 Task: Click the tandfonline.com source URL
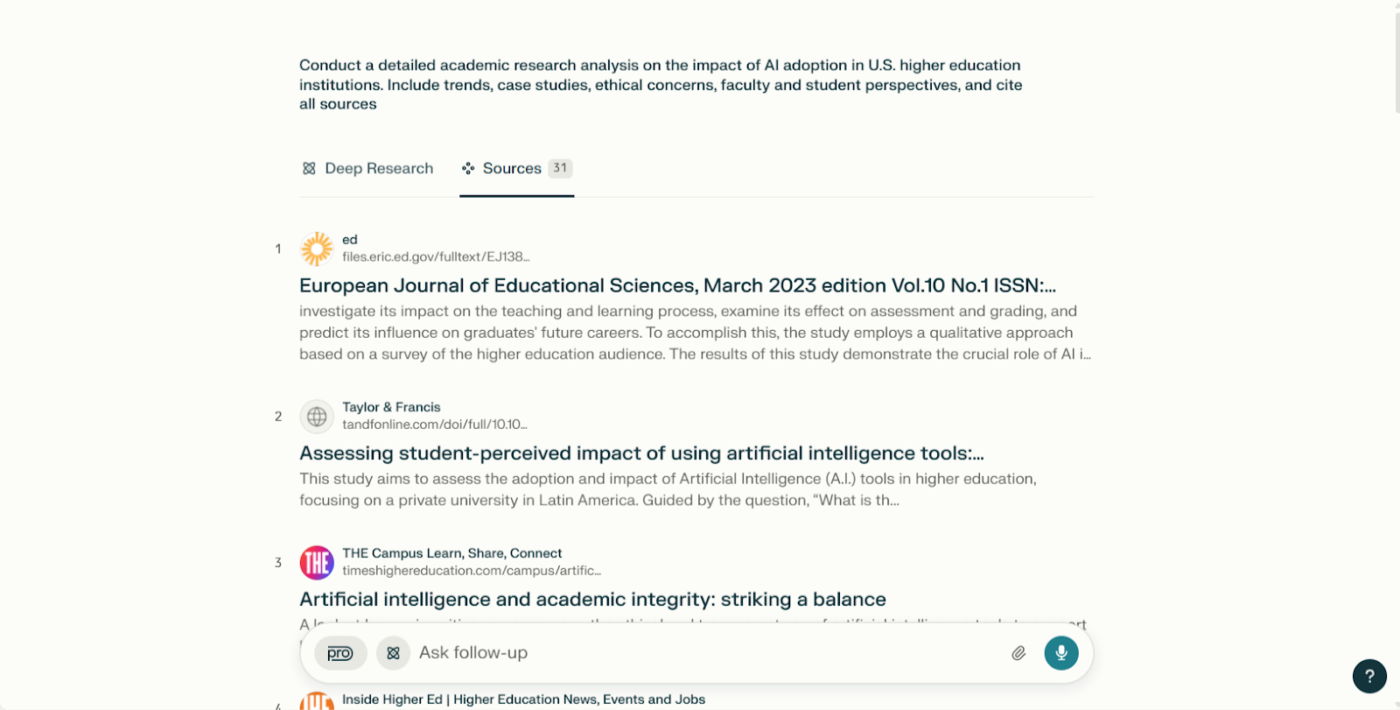click(x=435, y=424)
